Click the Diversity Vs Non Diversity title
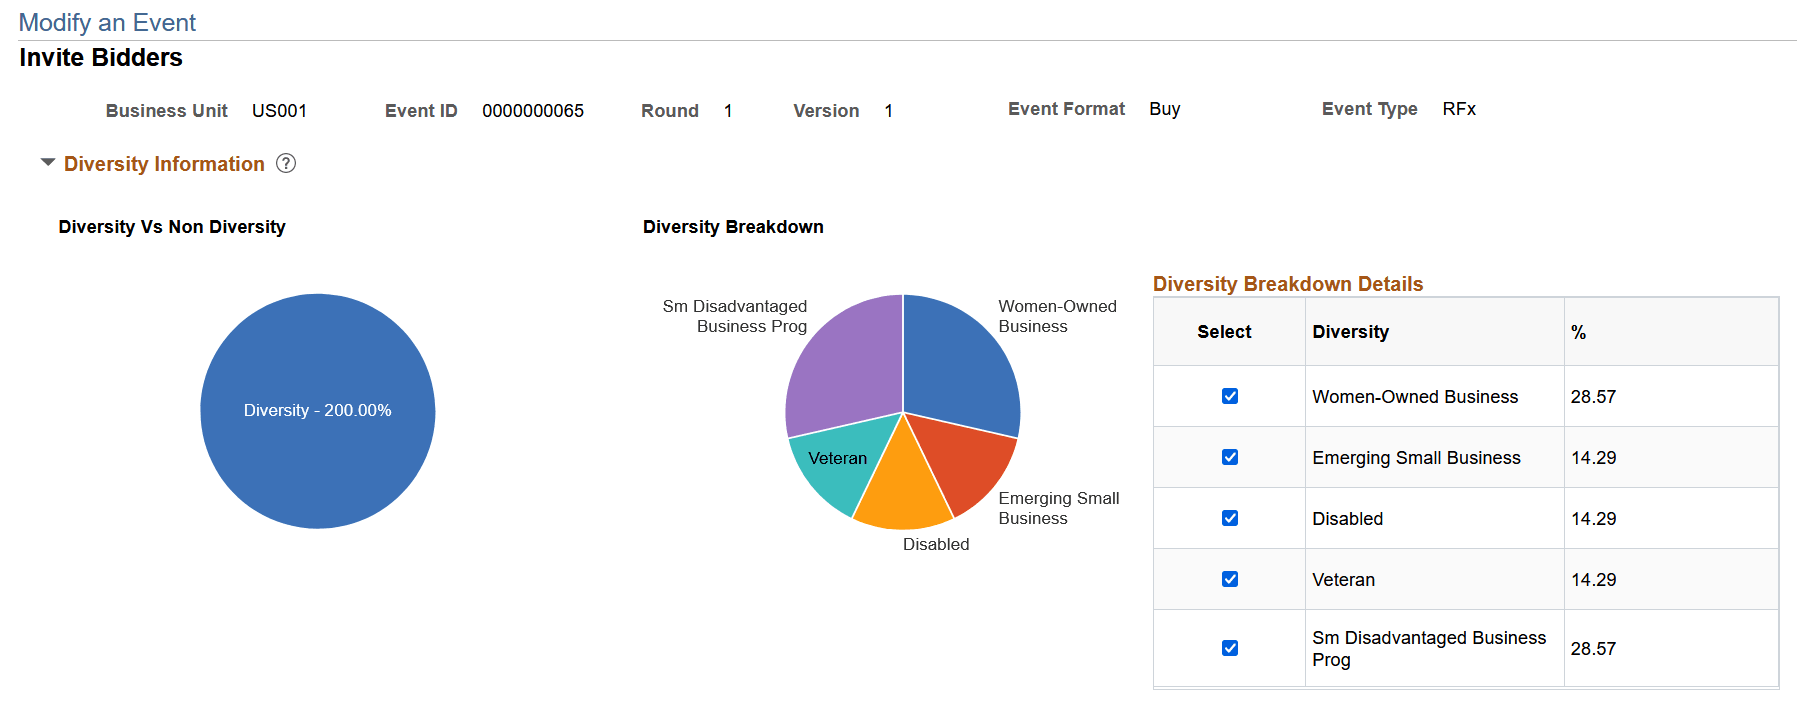Image resolution: width=1797 pixels, height=712 pixels. coord(172,227)
